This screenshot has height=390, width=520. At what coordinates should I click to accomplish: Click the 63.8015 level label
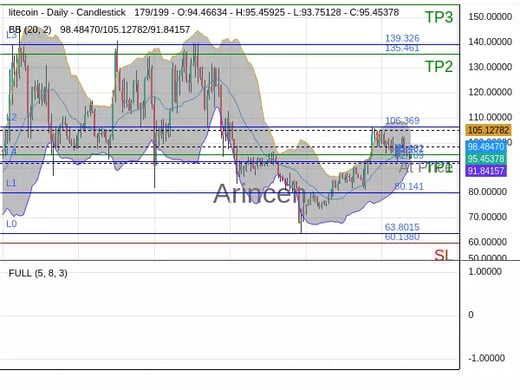tap(402, 227)
